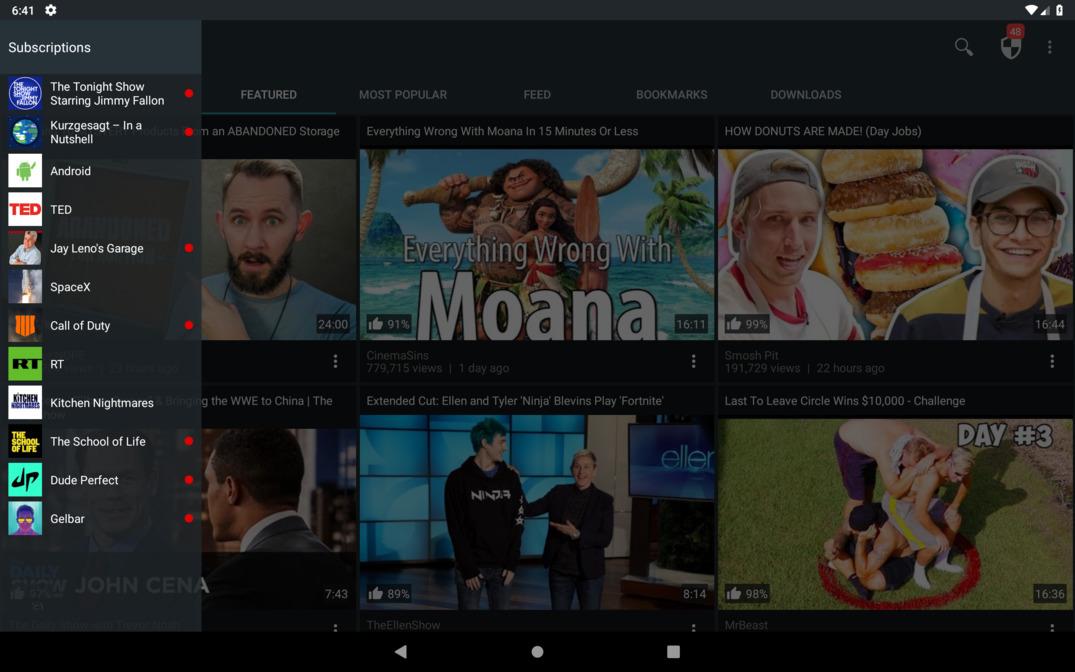1075x672 pixels.
Task: Tap the SpaceX channel avatar
Action: tap(25, 287)
